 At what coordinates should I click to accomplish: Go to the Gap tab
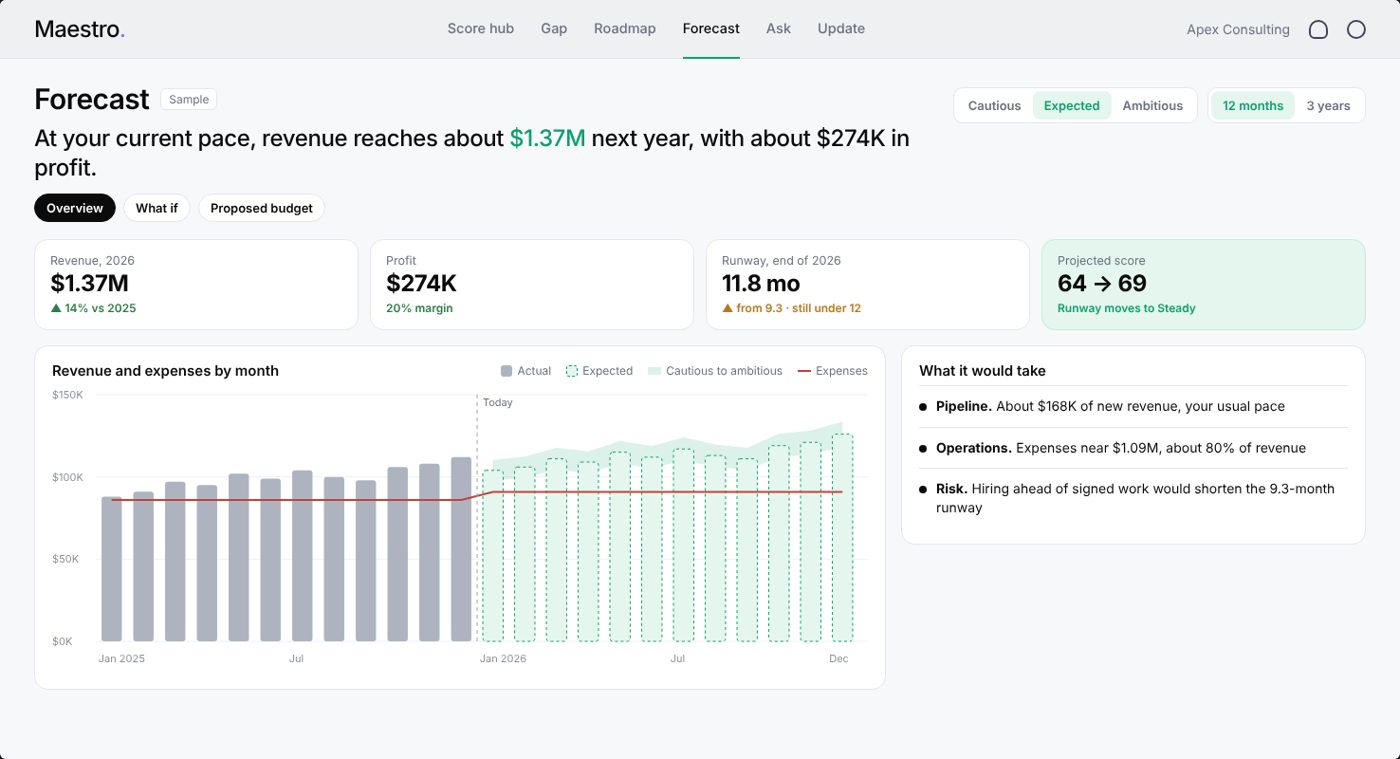coord(554,29)
